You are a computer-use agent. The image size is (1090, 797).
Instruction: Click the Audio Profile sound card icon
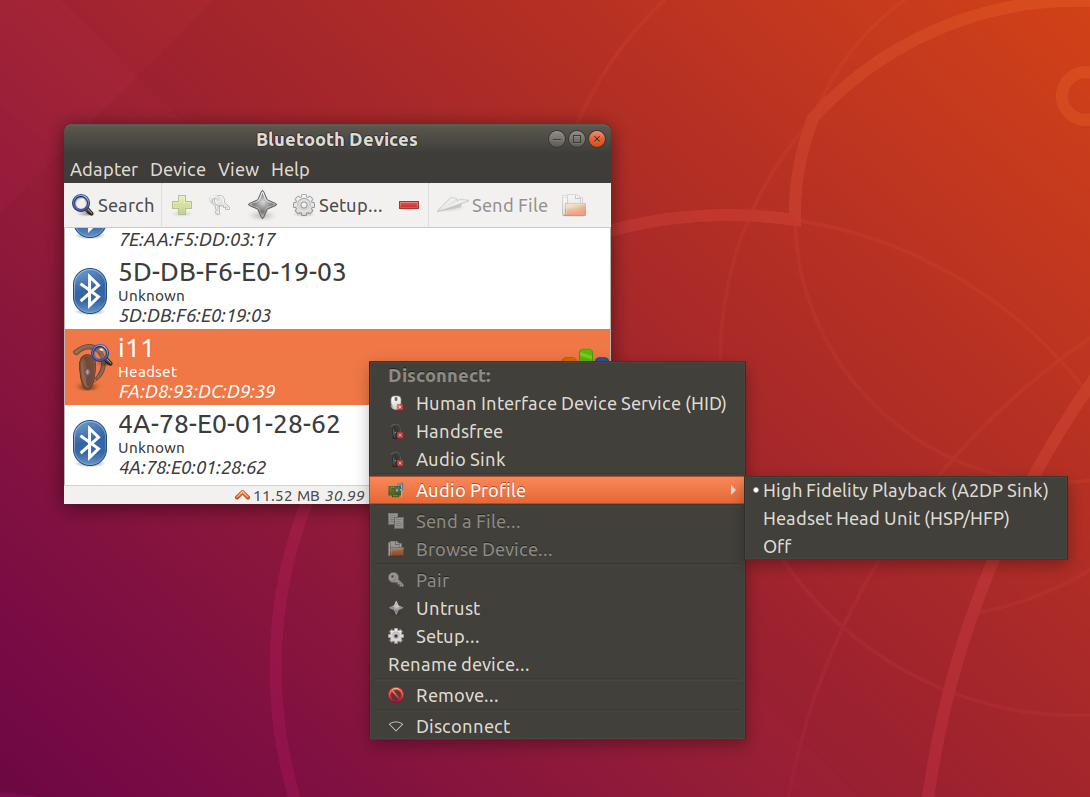coord(396,491)
